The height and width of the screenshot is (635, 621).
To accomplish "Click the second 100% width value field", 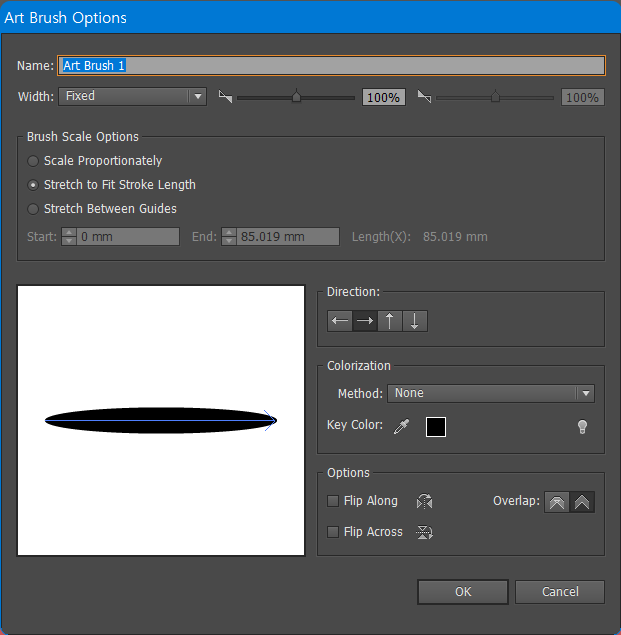I will pyautogui.click(x=583, y=97).
